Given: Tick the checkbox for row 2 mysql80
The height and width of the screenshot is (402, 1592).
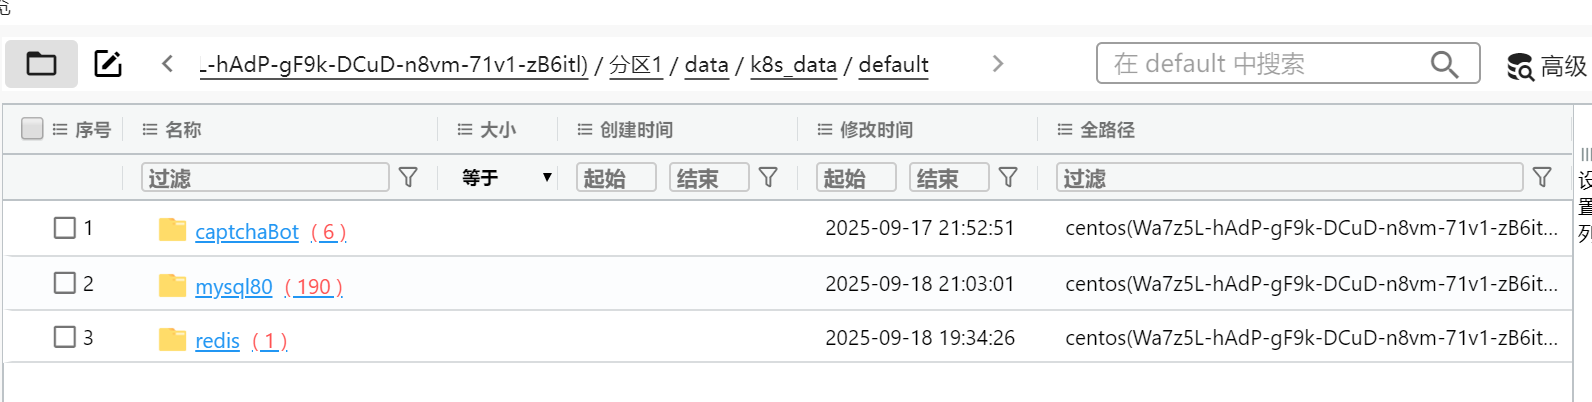Looking at the screenshot, I should [65, 283].
